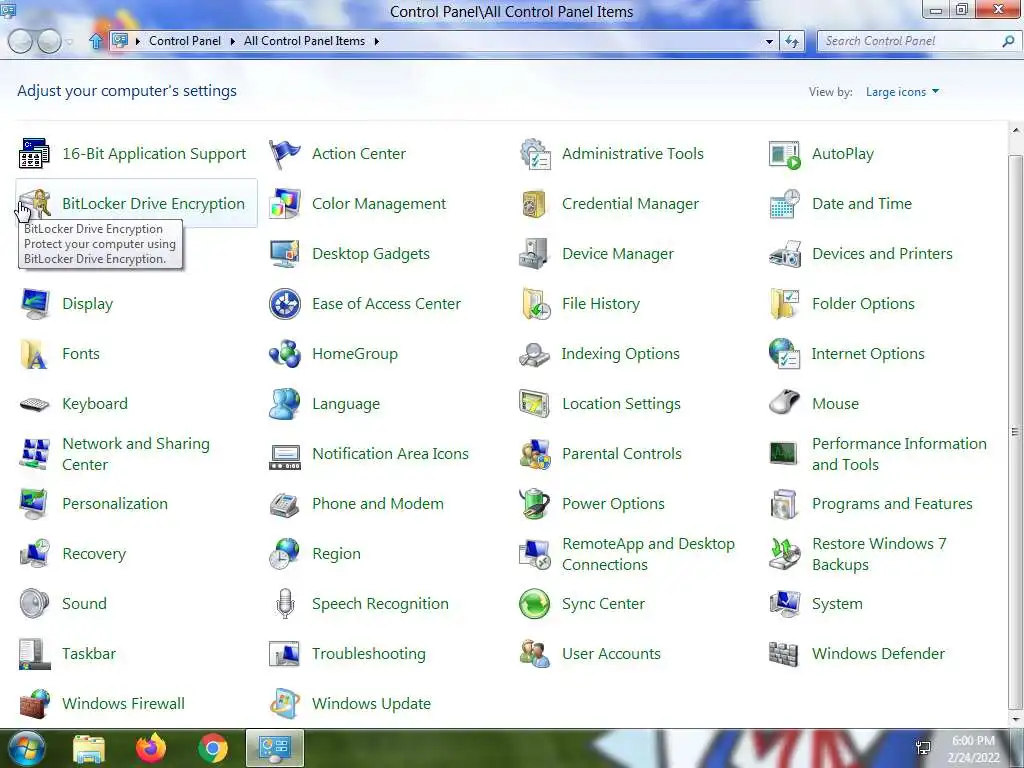The image size is (1024, 768).
Task: Open the Windows Defender wall icon
Action: [x=784, y=654]
